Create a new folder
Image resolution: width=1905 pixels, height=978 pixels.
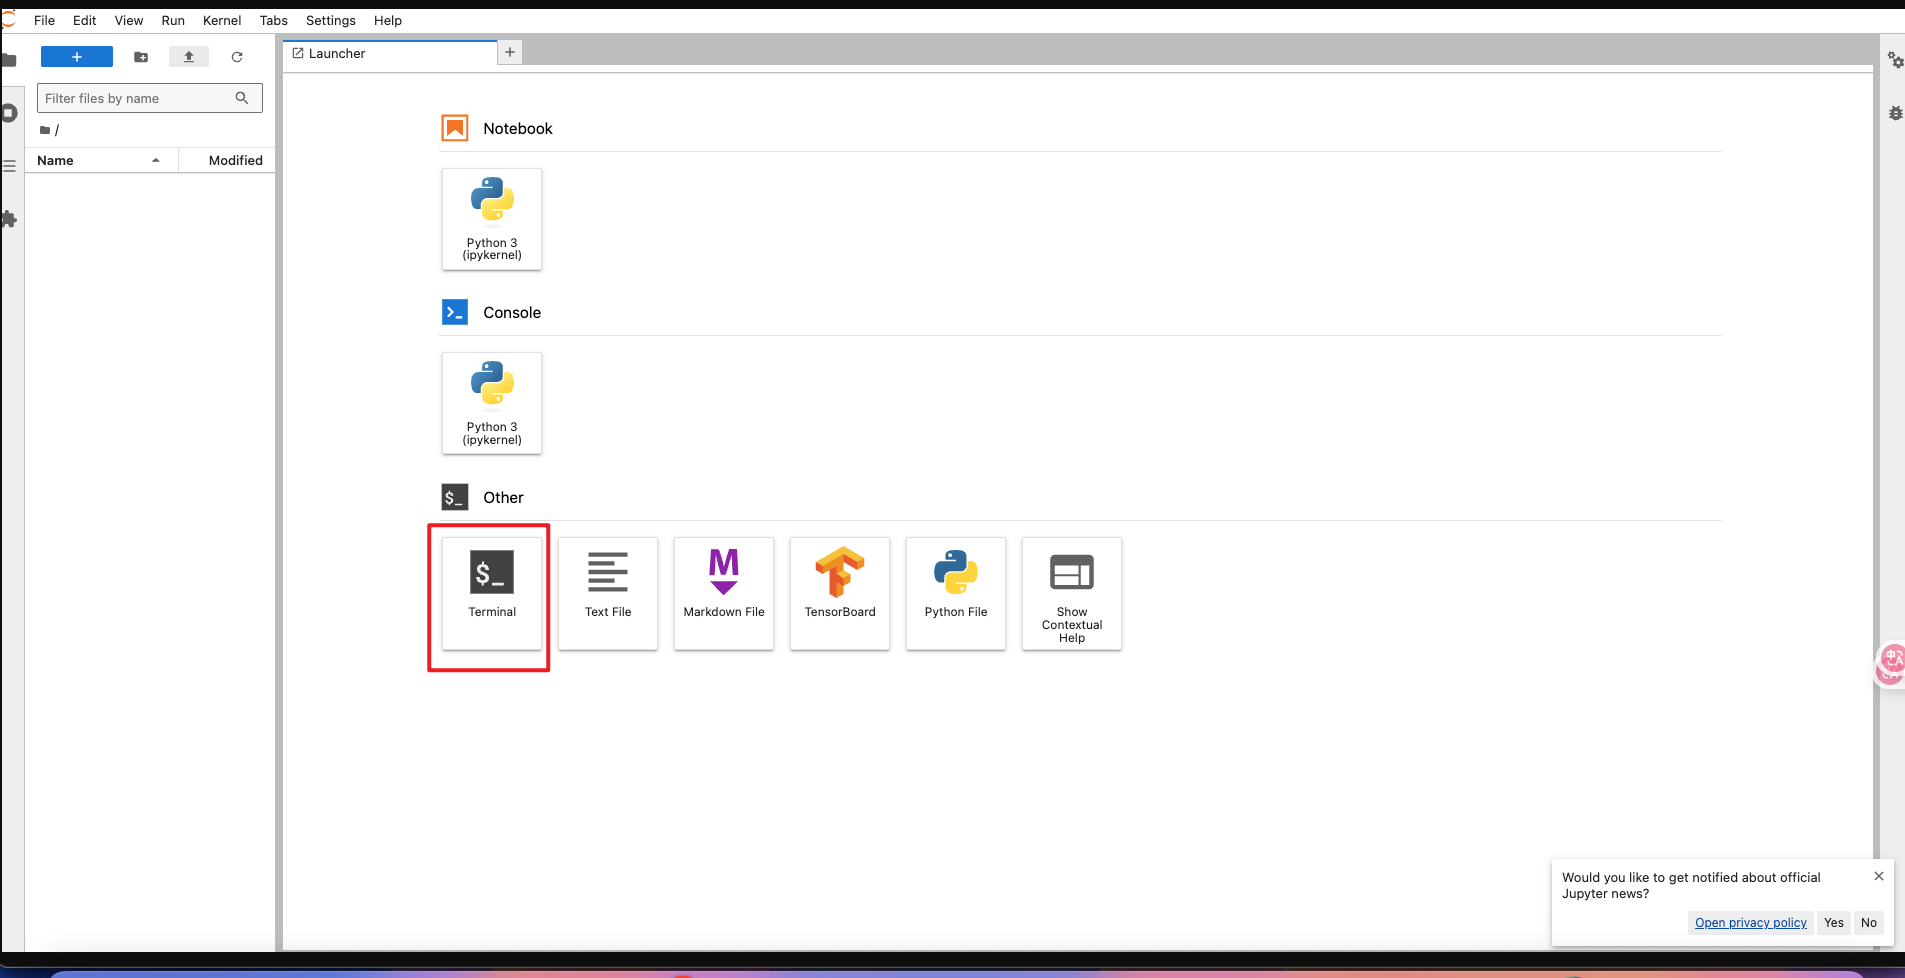tap(141, 57)
